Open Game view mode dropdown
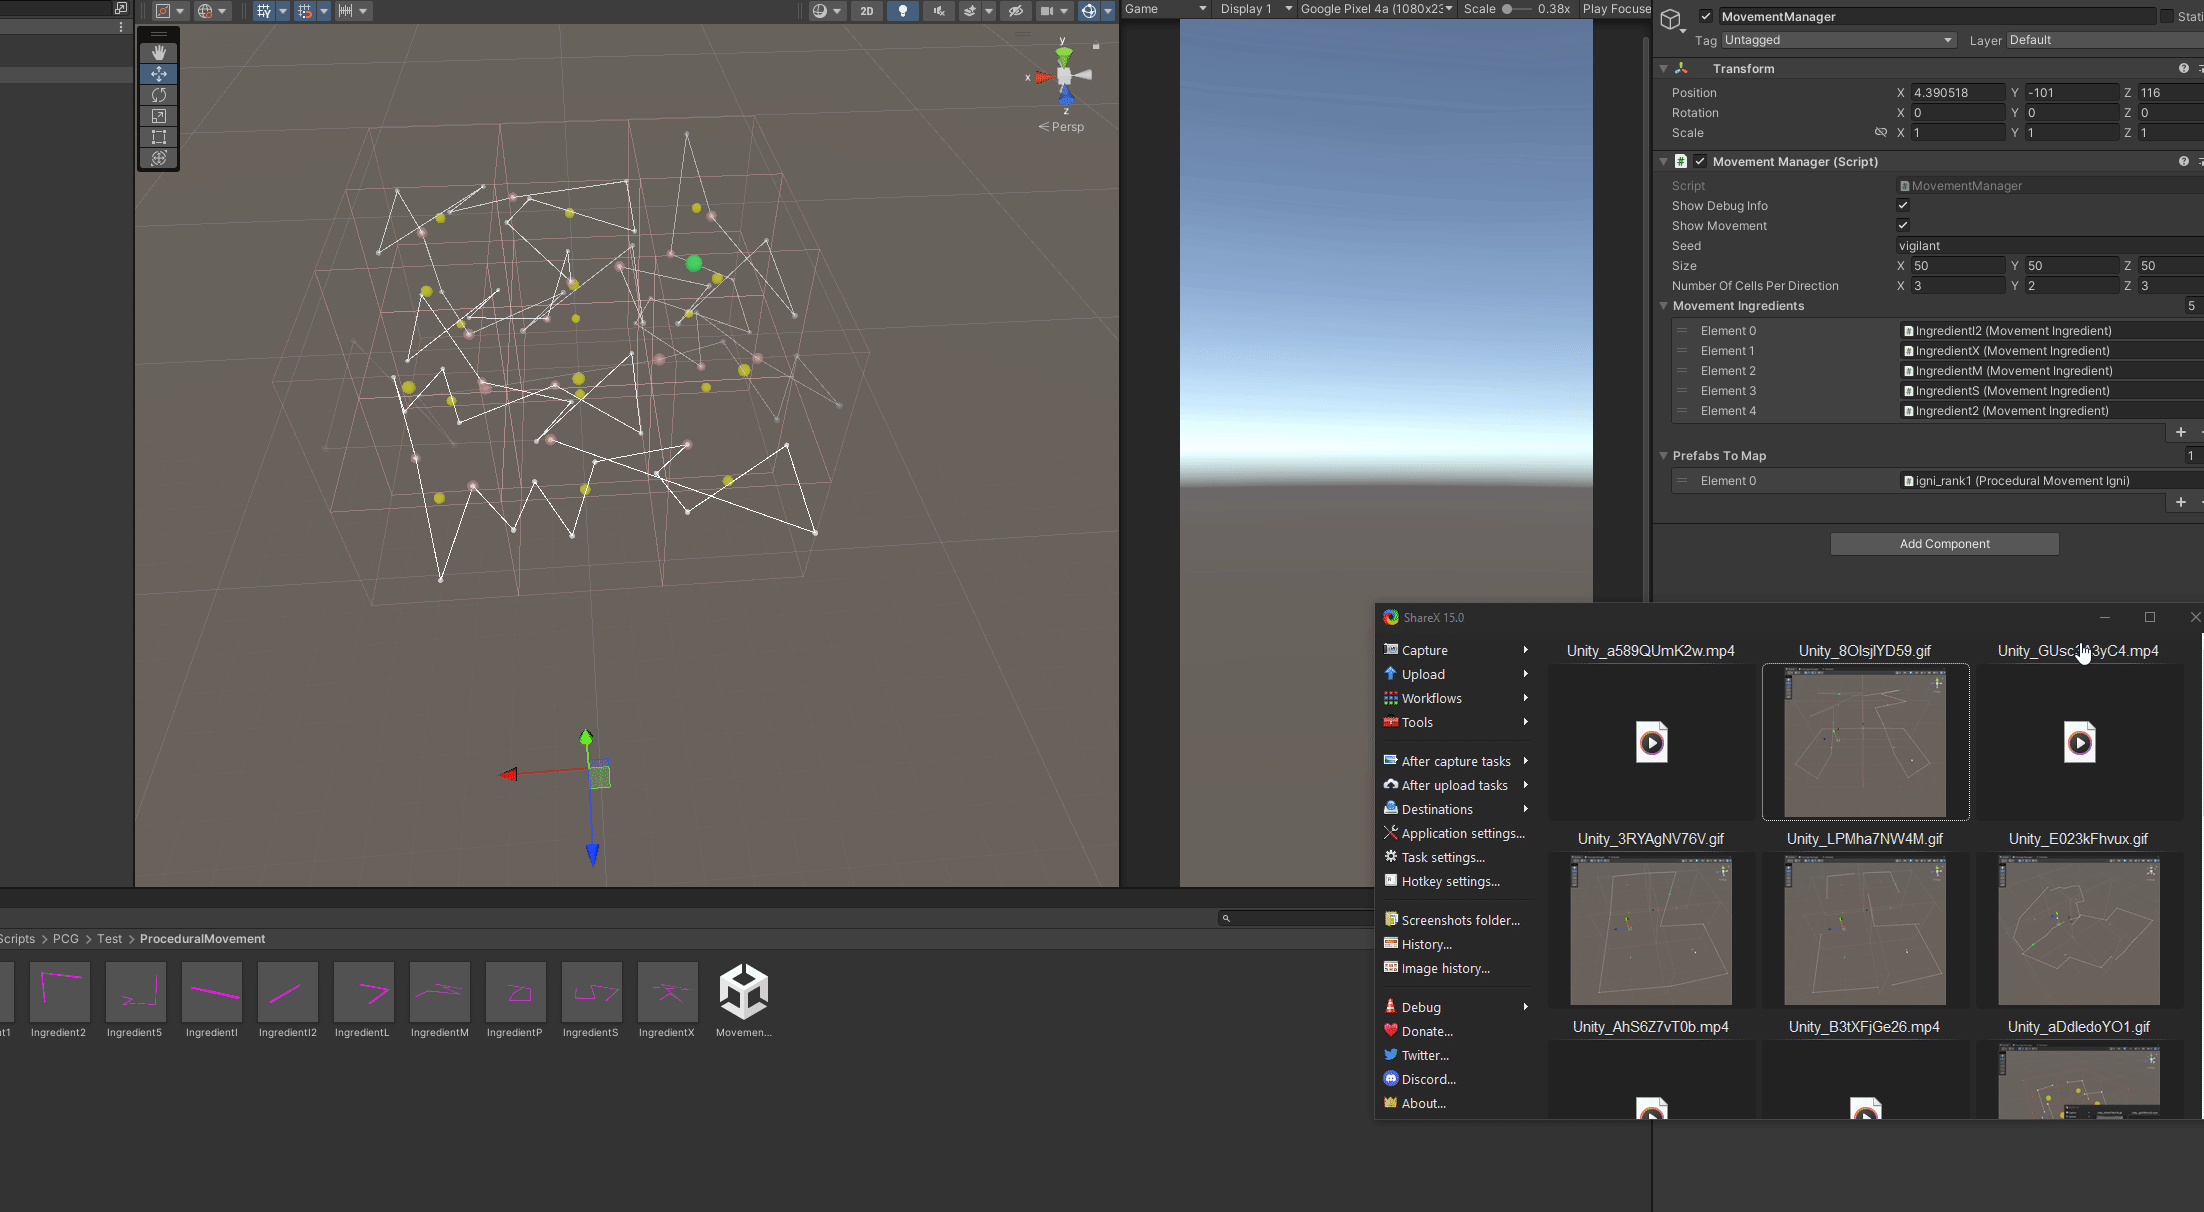 pyautogui.click(x=1166, y=9)
